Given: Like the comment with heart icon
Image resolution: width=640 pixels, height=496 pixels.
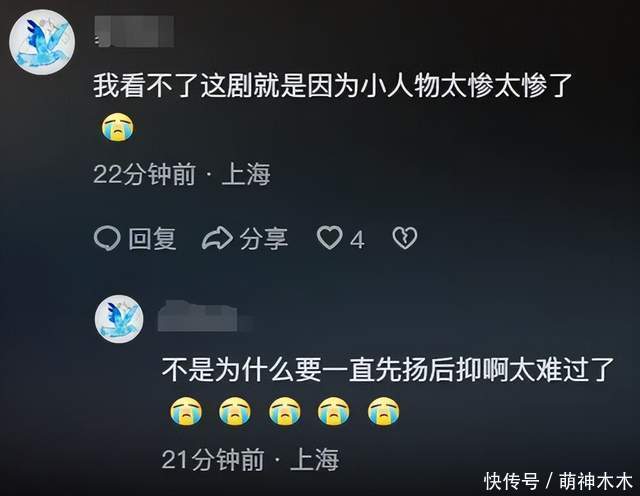Looking at the screenshot, I should point(329,237).
